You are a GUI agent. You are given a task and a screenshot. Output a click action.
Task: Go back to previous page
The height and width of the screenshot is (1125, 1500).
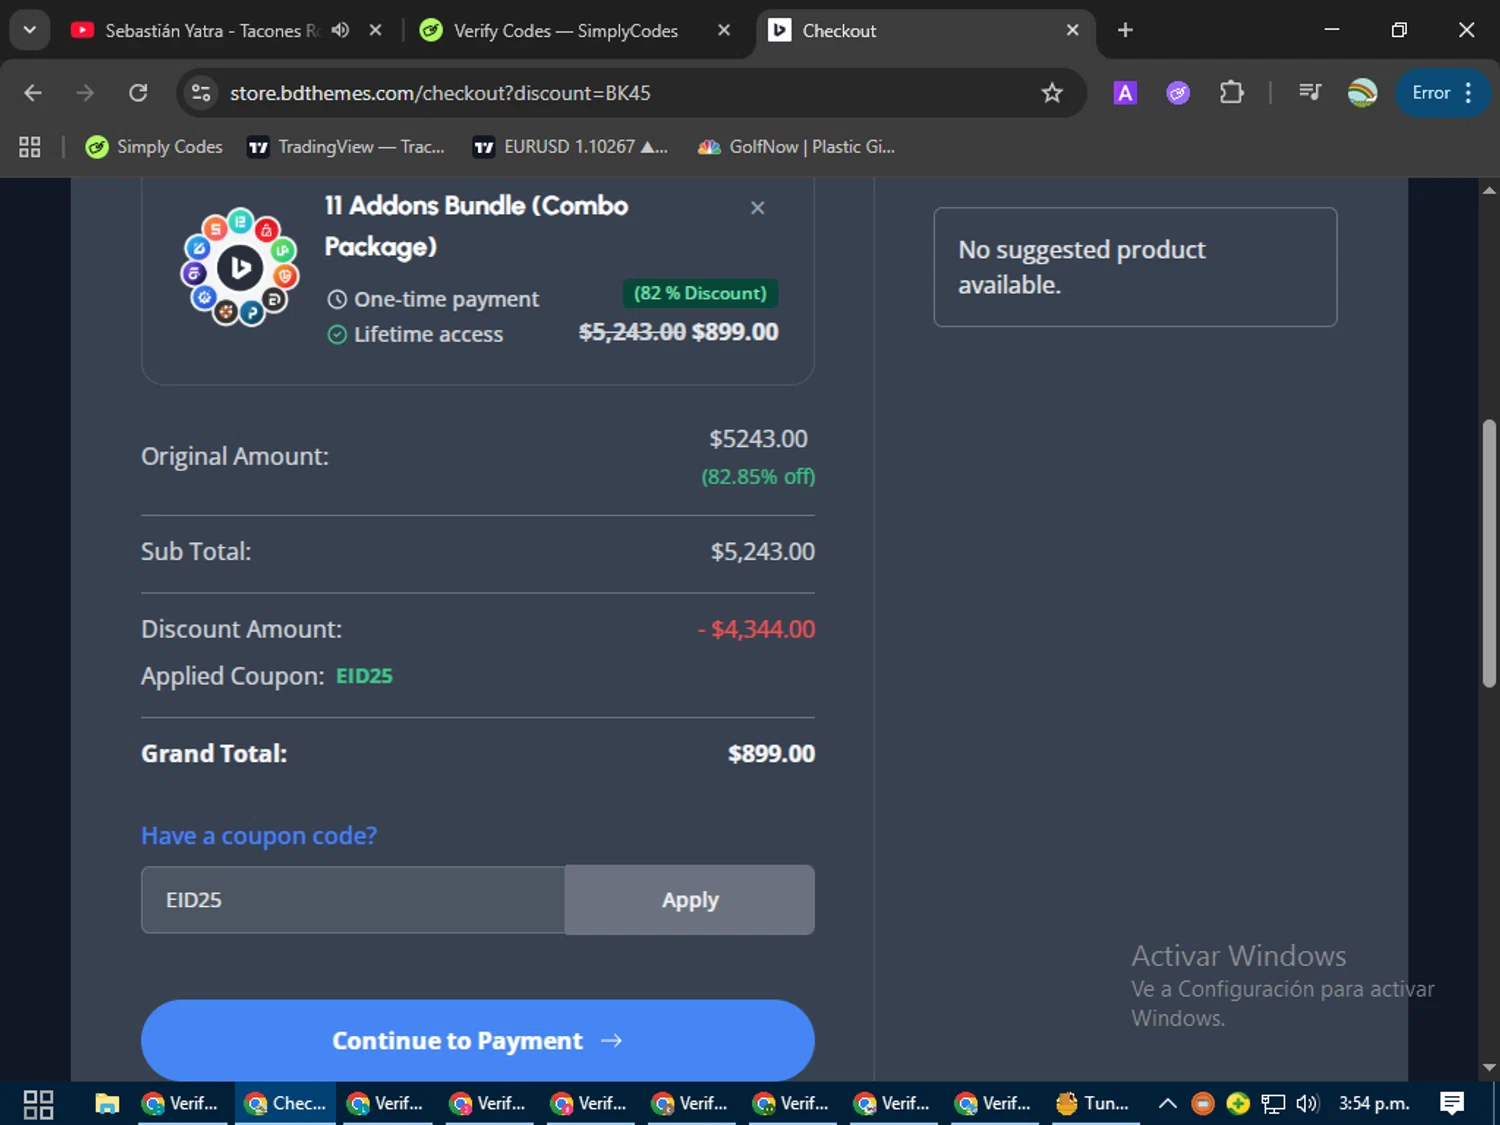pyautogui.click(x=33, y=93)
